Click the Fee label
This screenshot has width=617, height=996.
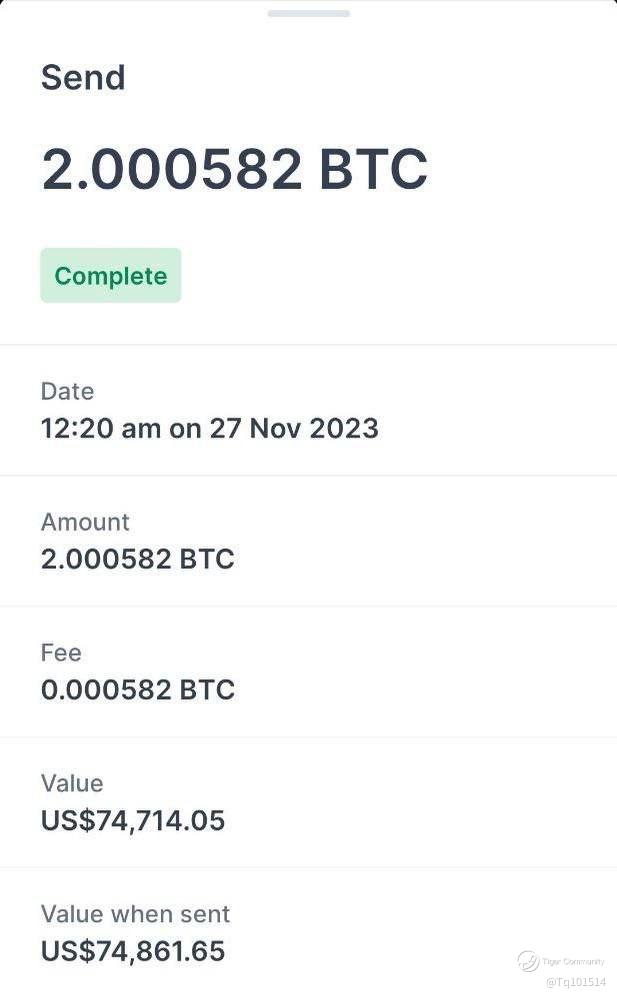61,653
